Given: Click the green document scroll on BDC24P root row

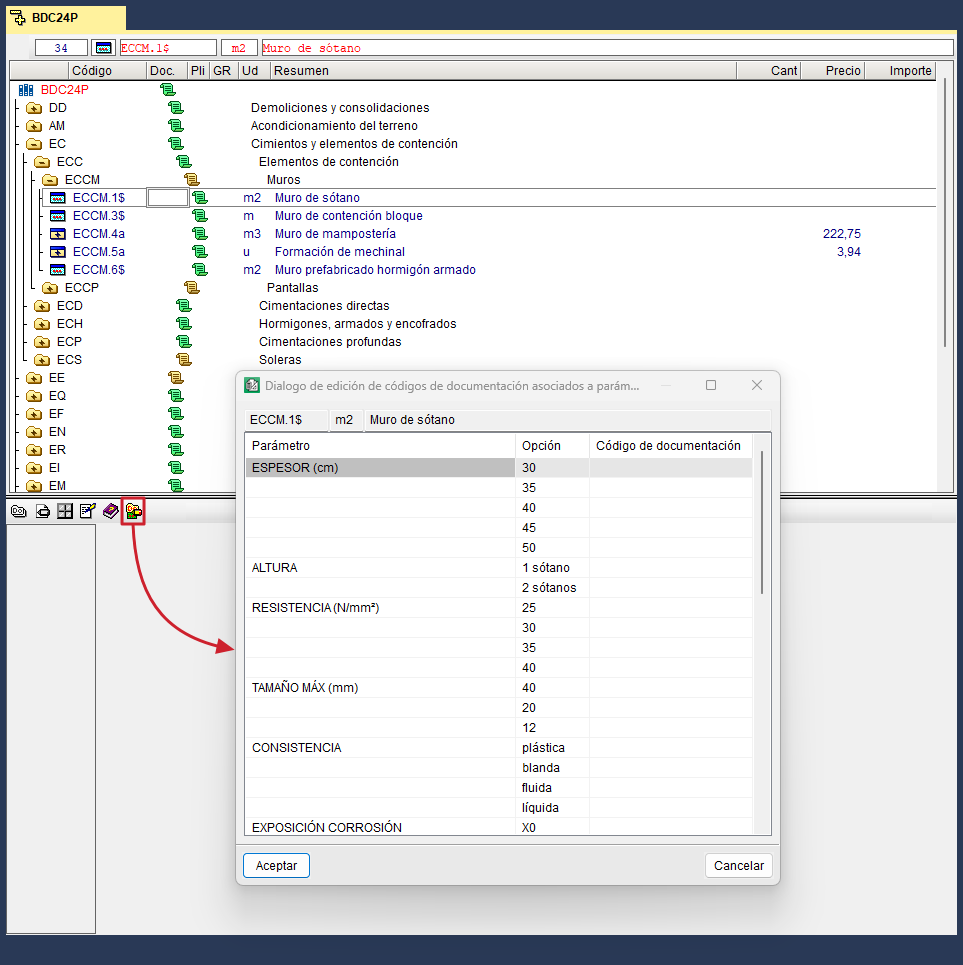Looking at the screenshot, I should (x=167, y=89).
